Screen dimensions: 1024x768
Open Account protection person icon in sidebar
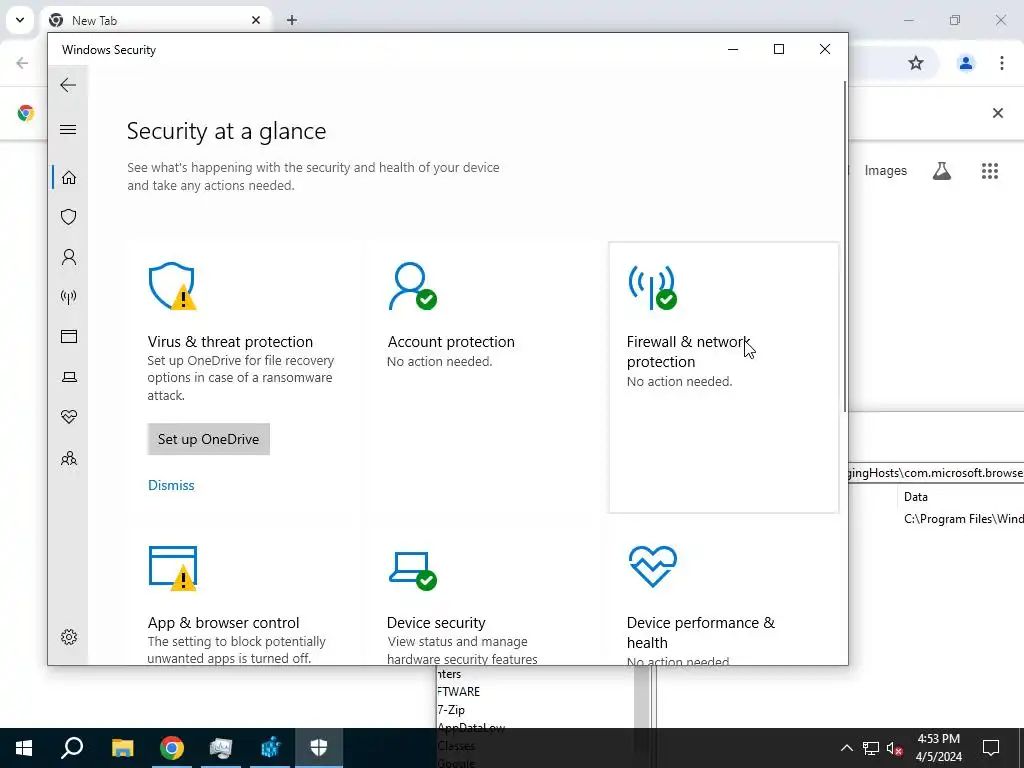(x=69, y=257)
